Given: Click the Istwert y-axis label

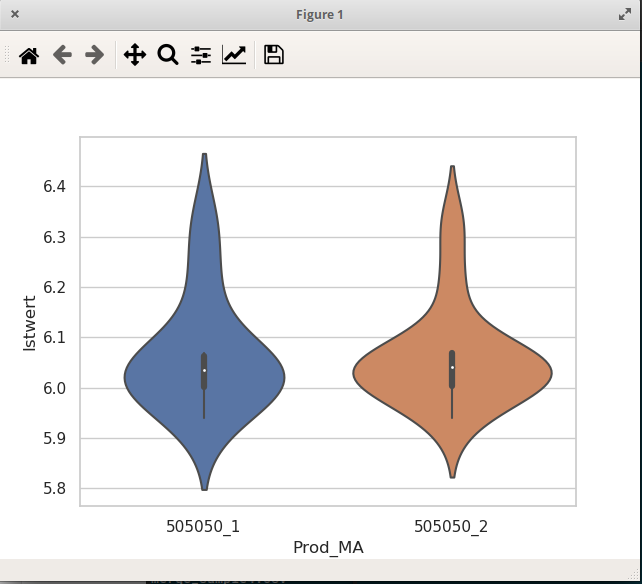Looking at the screenshot, I should pos(29,323).
